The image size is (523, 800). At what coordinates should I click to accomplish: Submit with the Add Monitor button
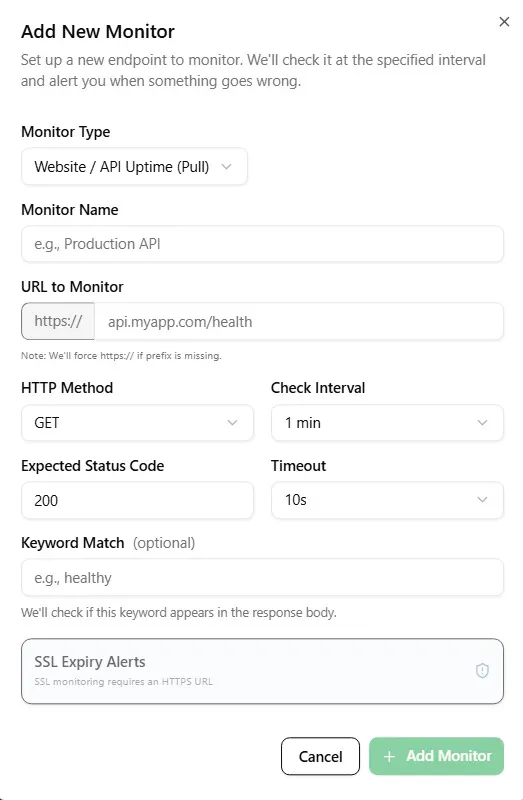coord(436,756)
